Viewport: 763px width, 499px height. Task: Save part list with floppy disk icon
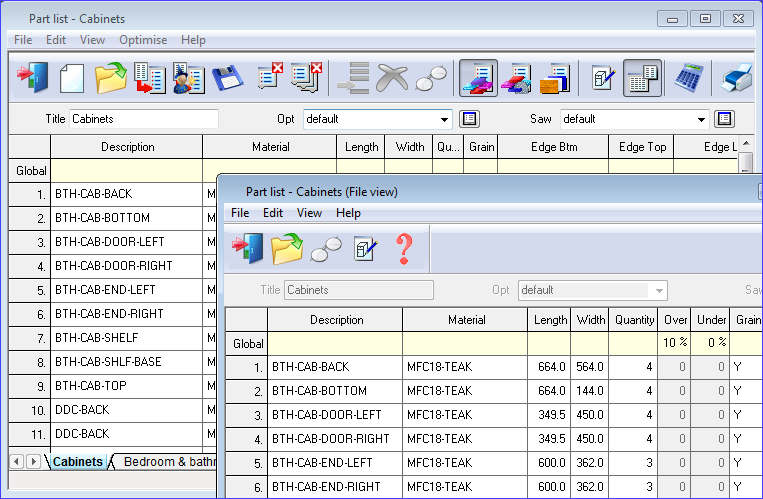[x=227, y=78]
